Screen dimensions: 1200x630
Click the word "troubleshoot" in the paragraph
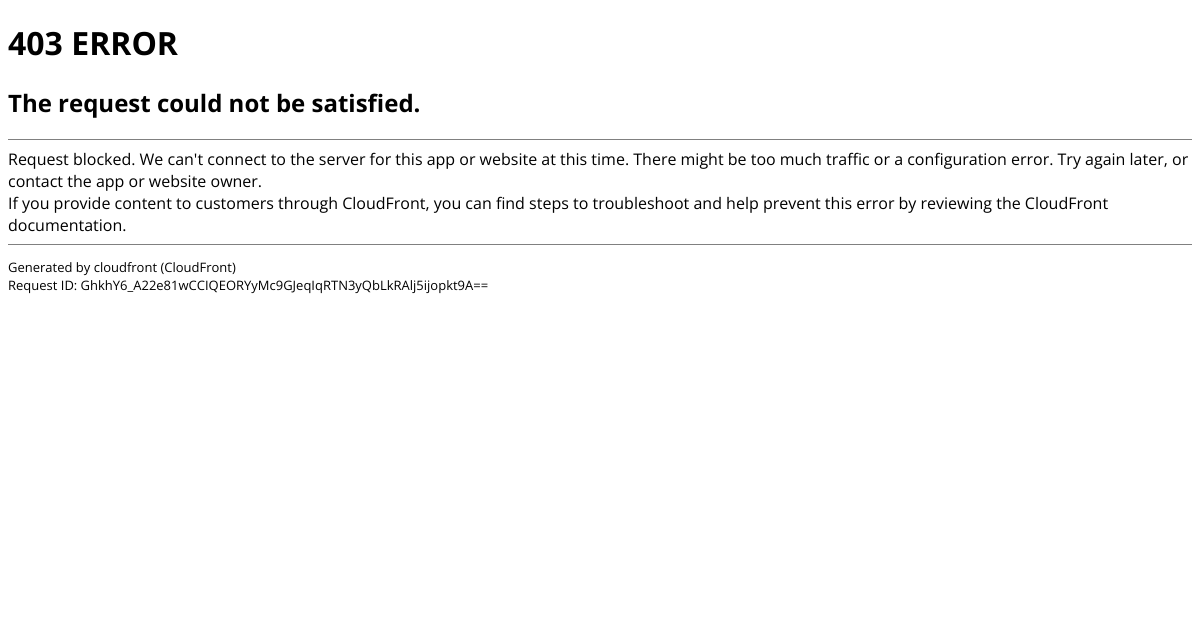point(640,204)
